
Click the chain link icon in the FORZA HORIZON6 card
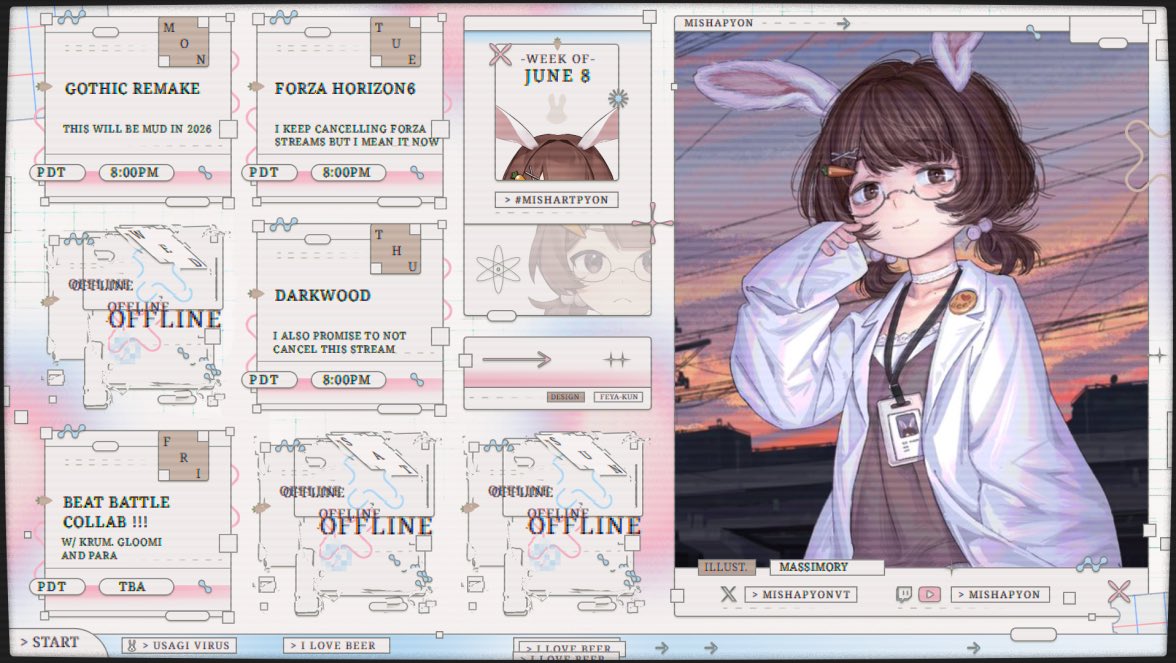[x=417, y=172]
